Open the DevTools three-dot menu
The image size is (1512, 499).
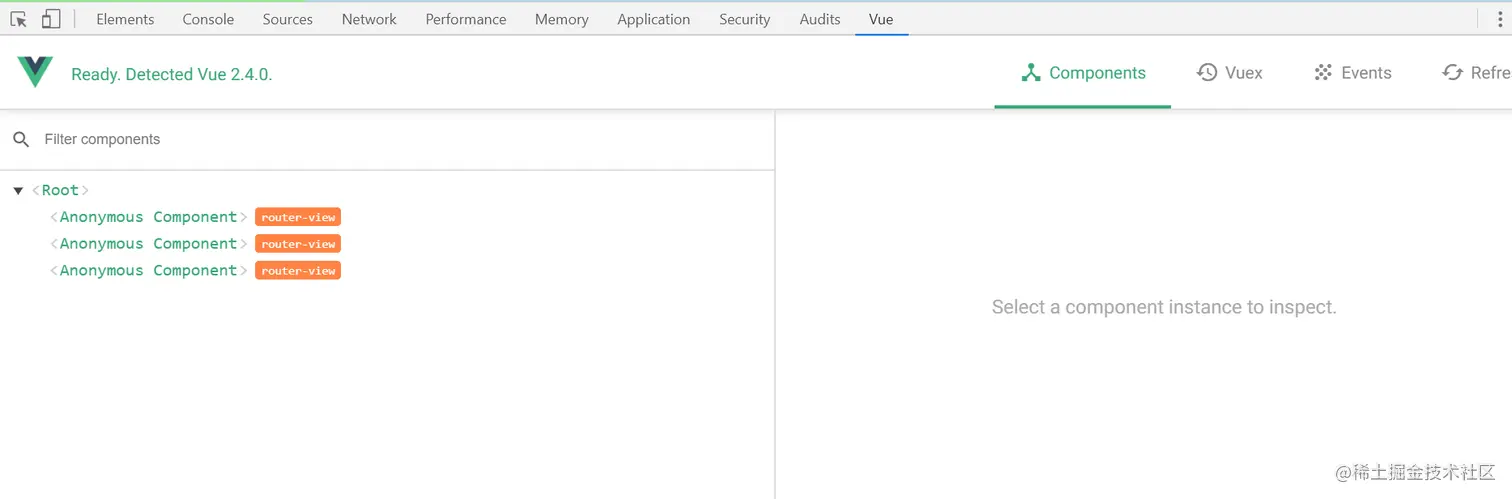pos(1499,19)
